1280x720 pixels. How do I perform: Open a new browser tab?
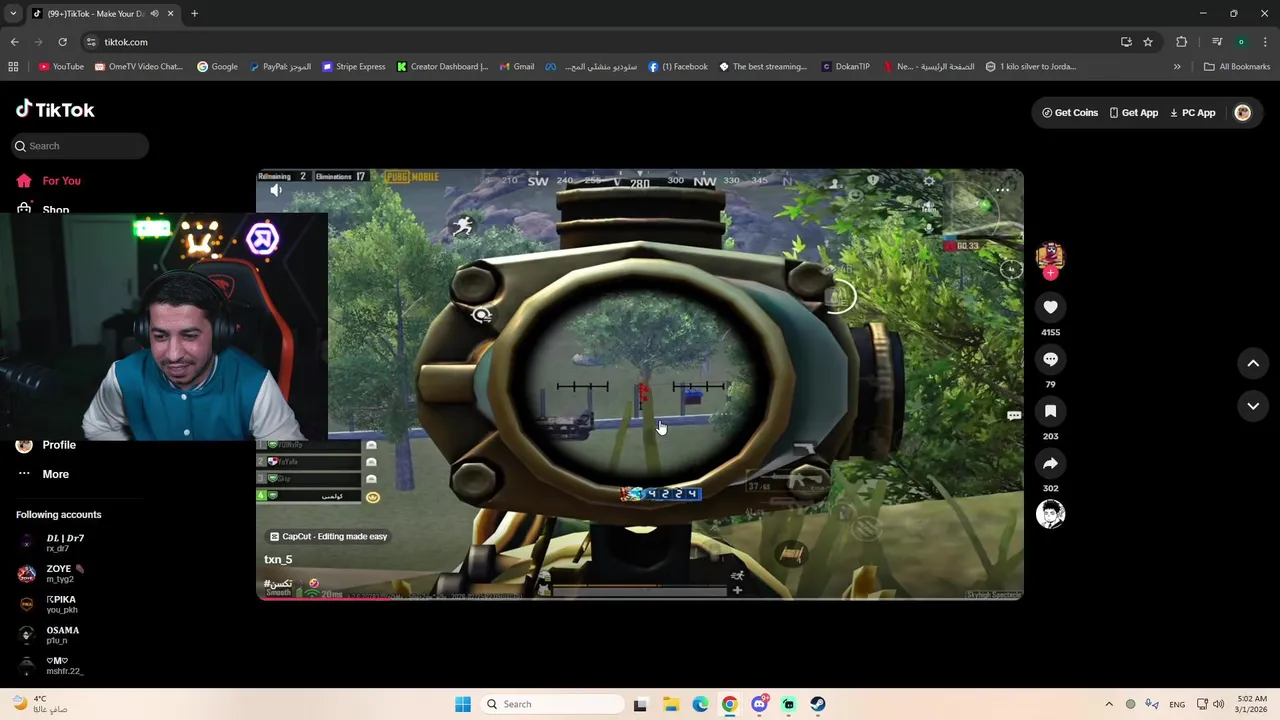pyautogui.click(x=194, y=14)
